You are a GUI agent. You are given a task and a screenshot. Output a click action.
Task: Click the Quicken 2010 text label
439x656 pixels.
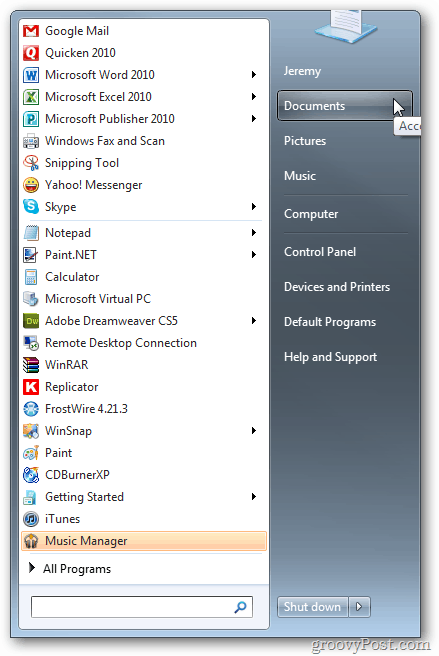pyautogui.click(x=80, y=53)
